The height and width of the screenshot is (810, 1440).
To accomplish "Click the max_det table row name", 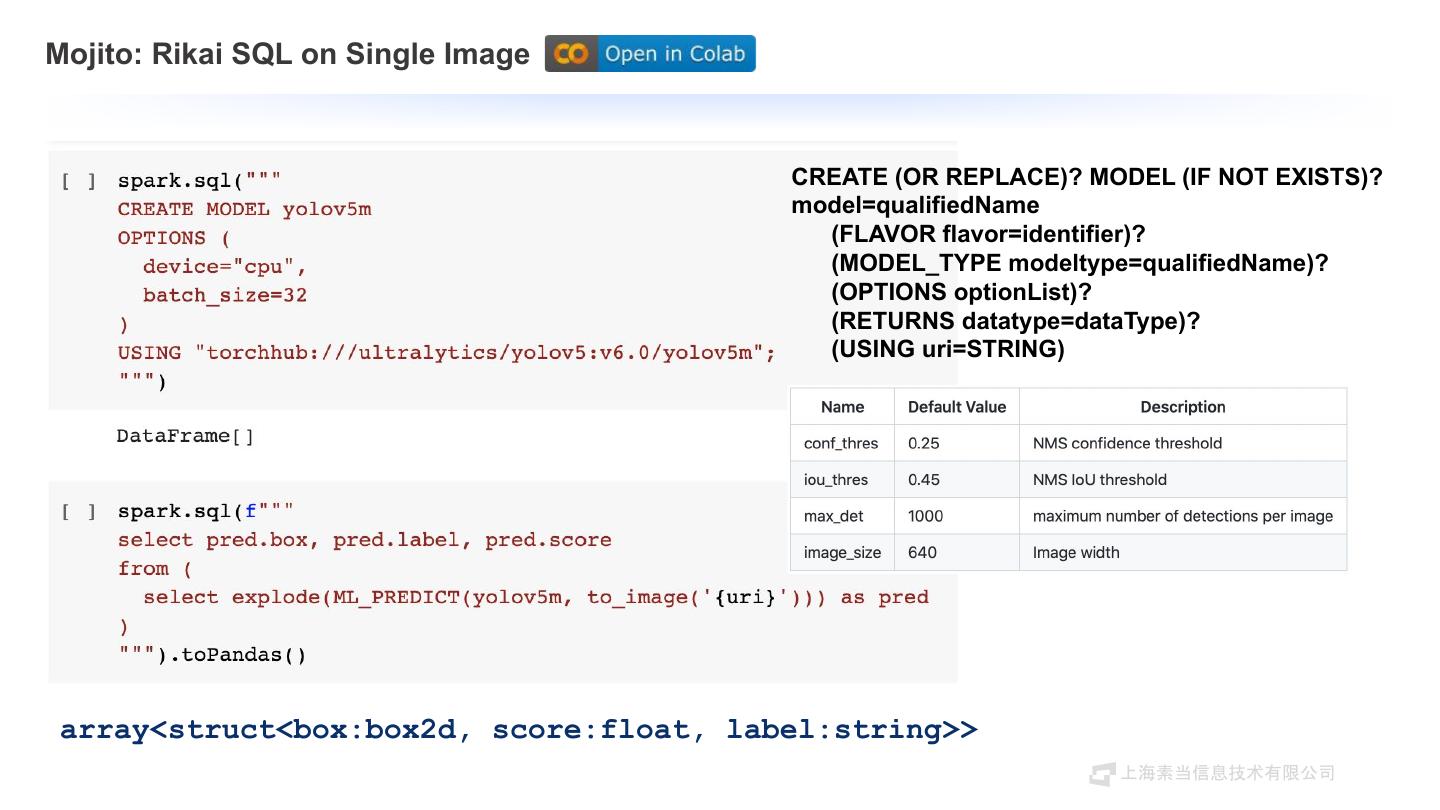I will point(834,516).
